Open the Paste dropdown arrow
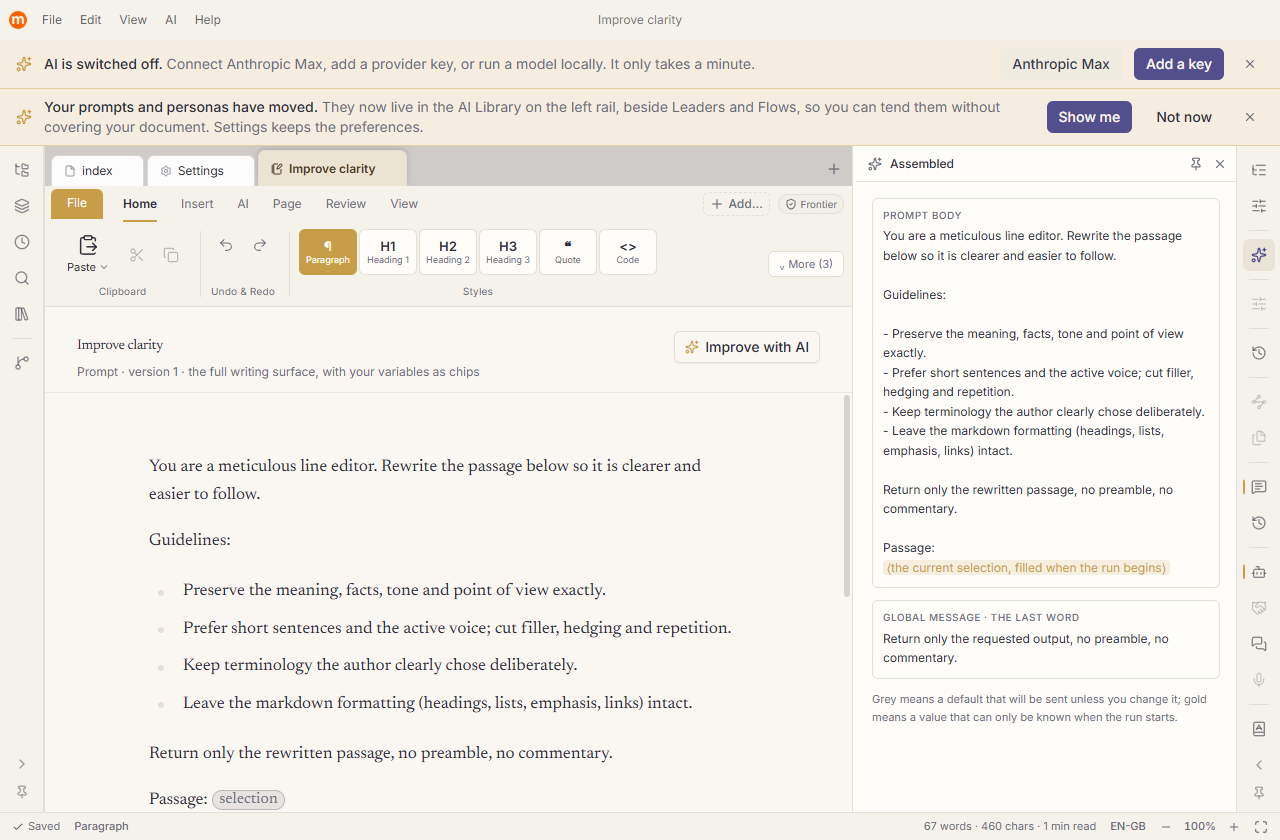This screenshot has height=840, width=1280. pyautogui.click(x=104, y=267)
